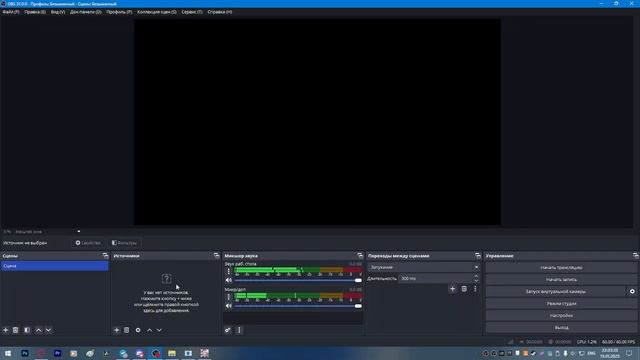The height and width of the screenshot is (360, 640).
Task: Mute the Mic/Aux speaker icon
Action: [x=229, y=306]
